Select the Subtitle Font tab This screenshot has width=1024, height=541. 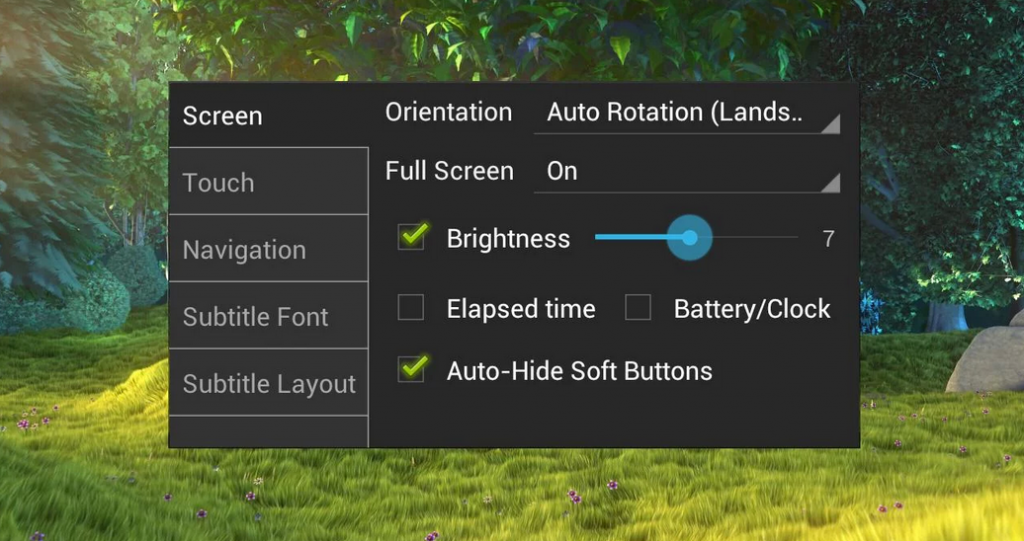(268, 317)
